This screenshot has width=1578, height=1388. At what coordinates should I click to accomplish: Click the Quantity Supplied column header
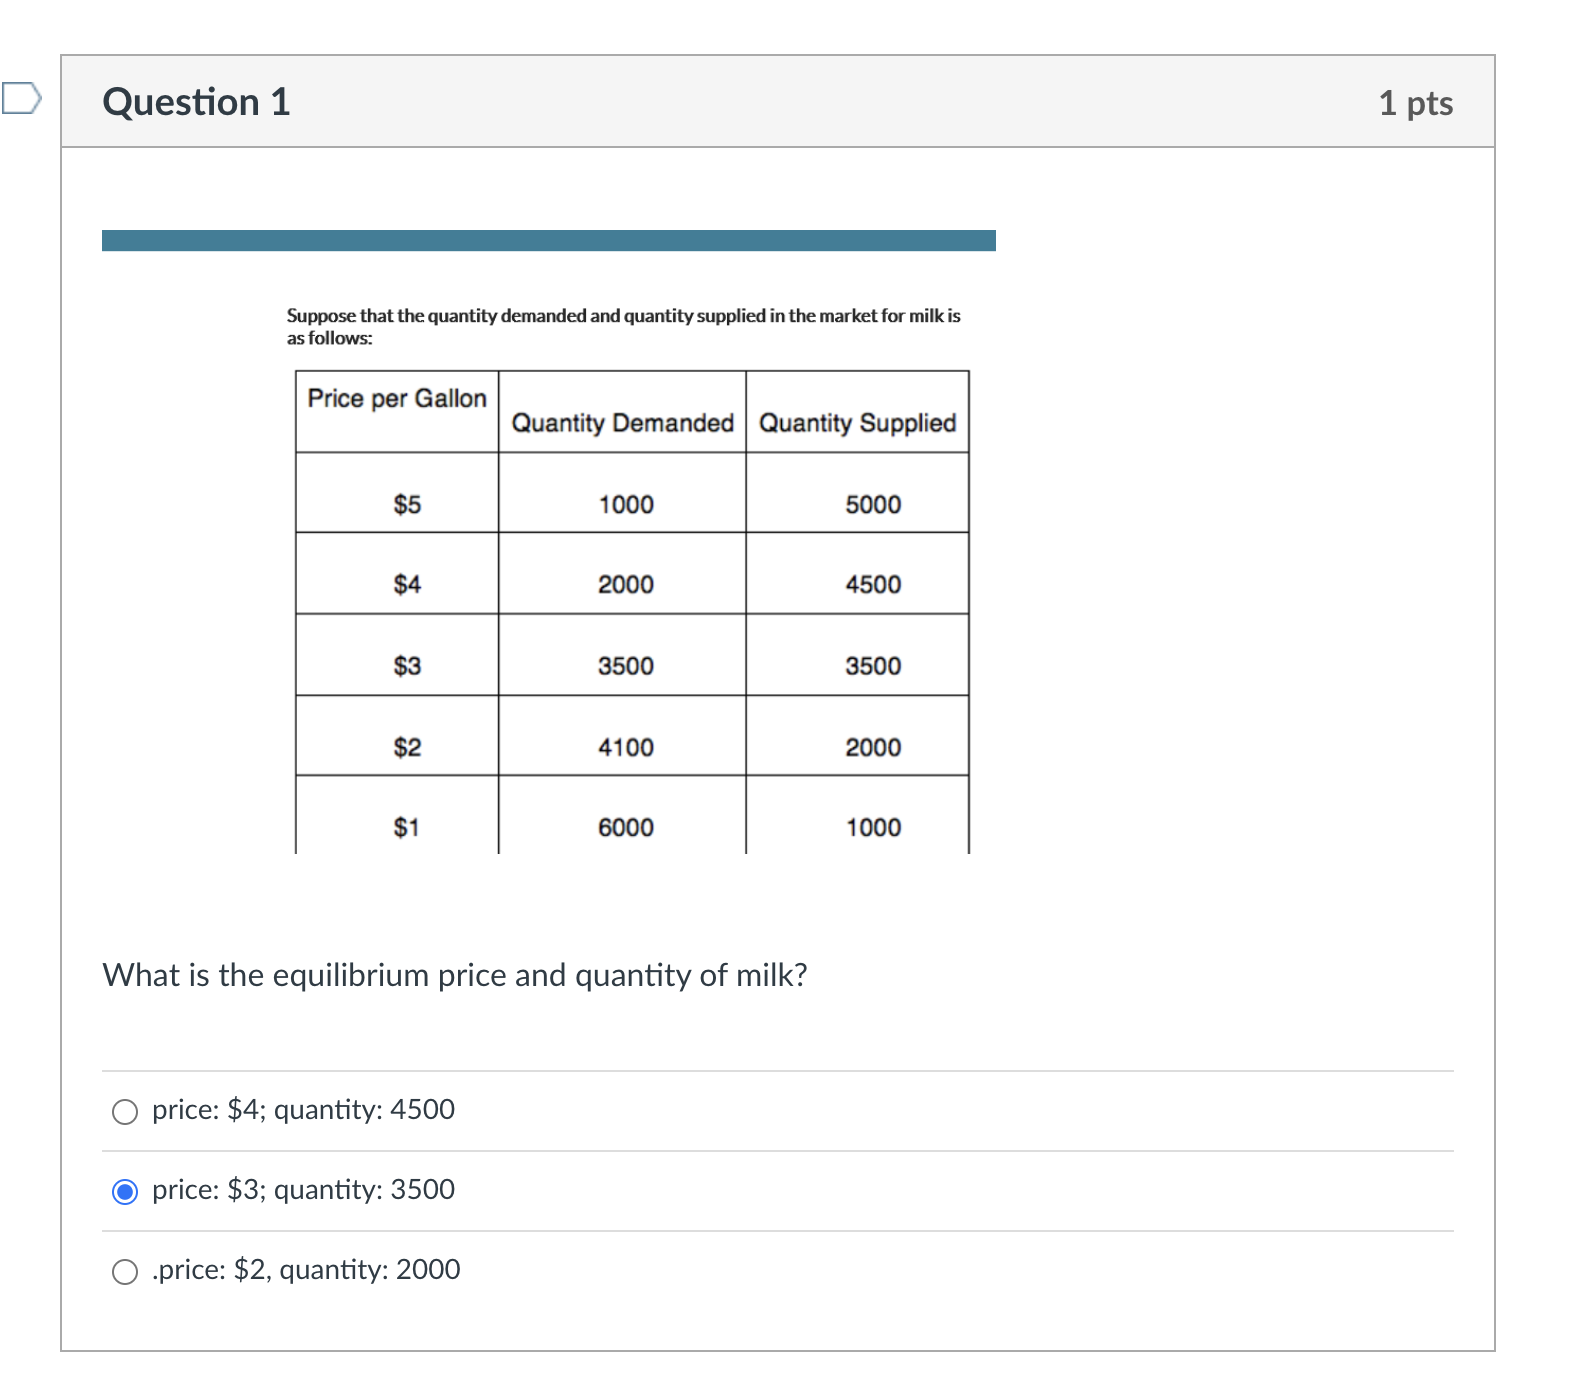coord(857,423)
